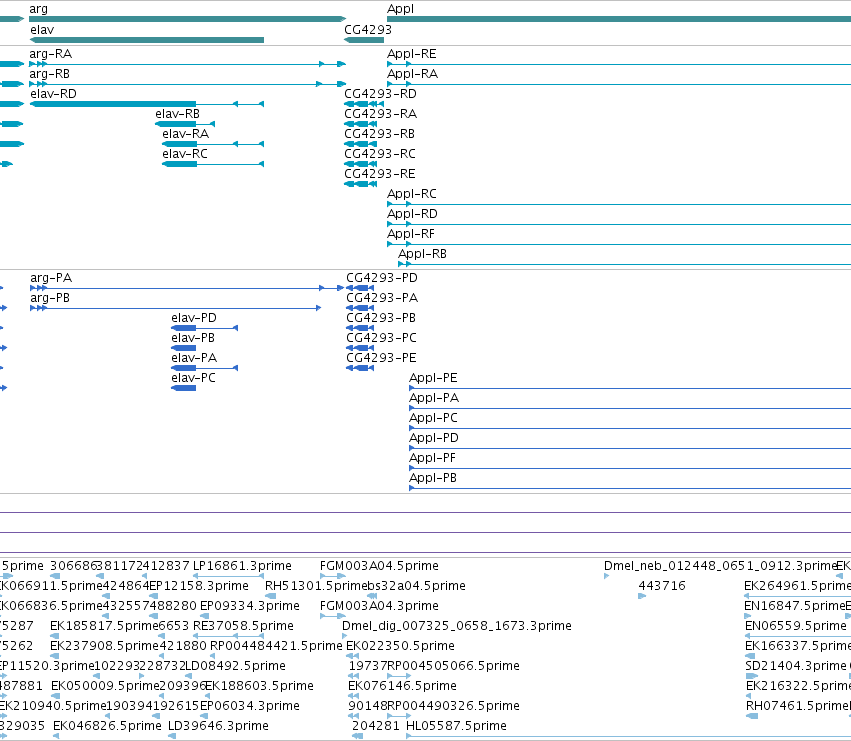851x741 pixels.
Task: Choose the elav-RA transcript
Action: click(186, 134)
